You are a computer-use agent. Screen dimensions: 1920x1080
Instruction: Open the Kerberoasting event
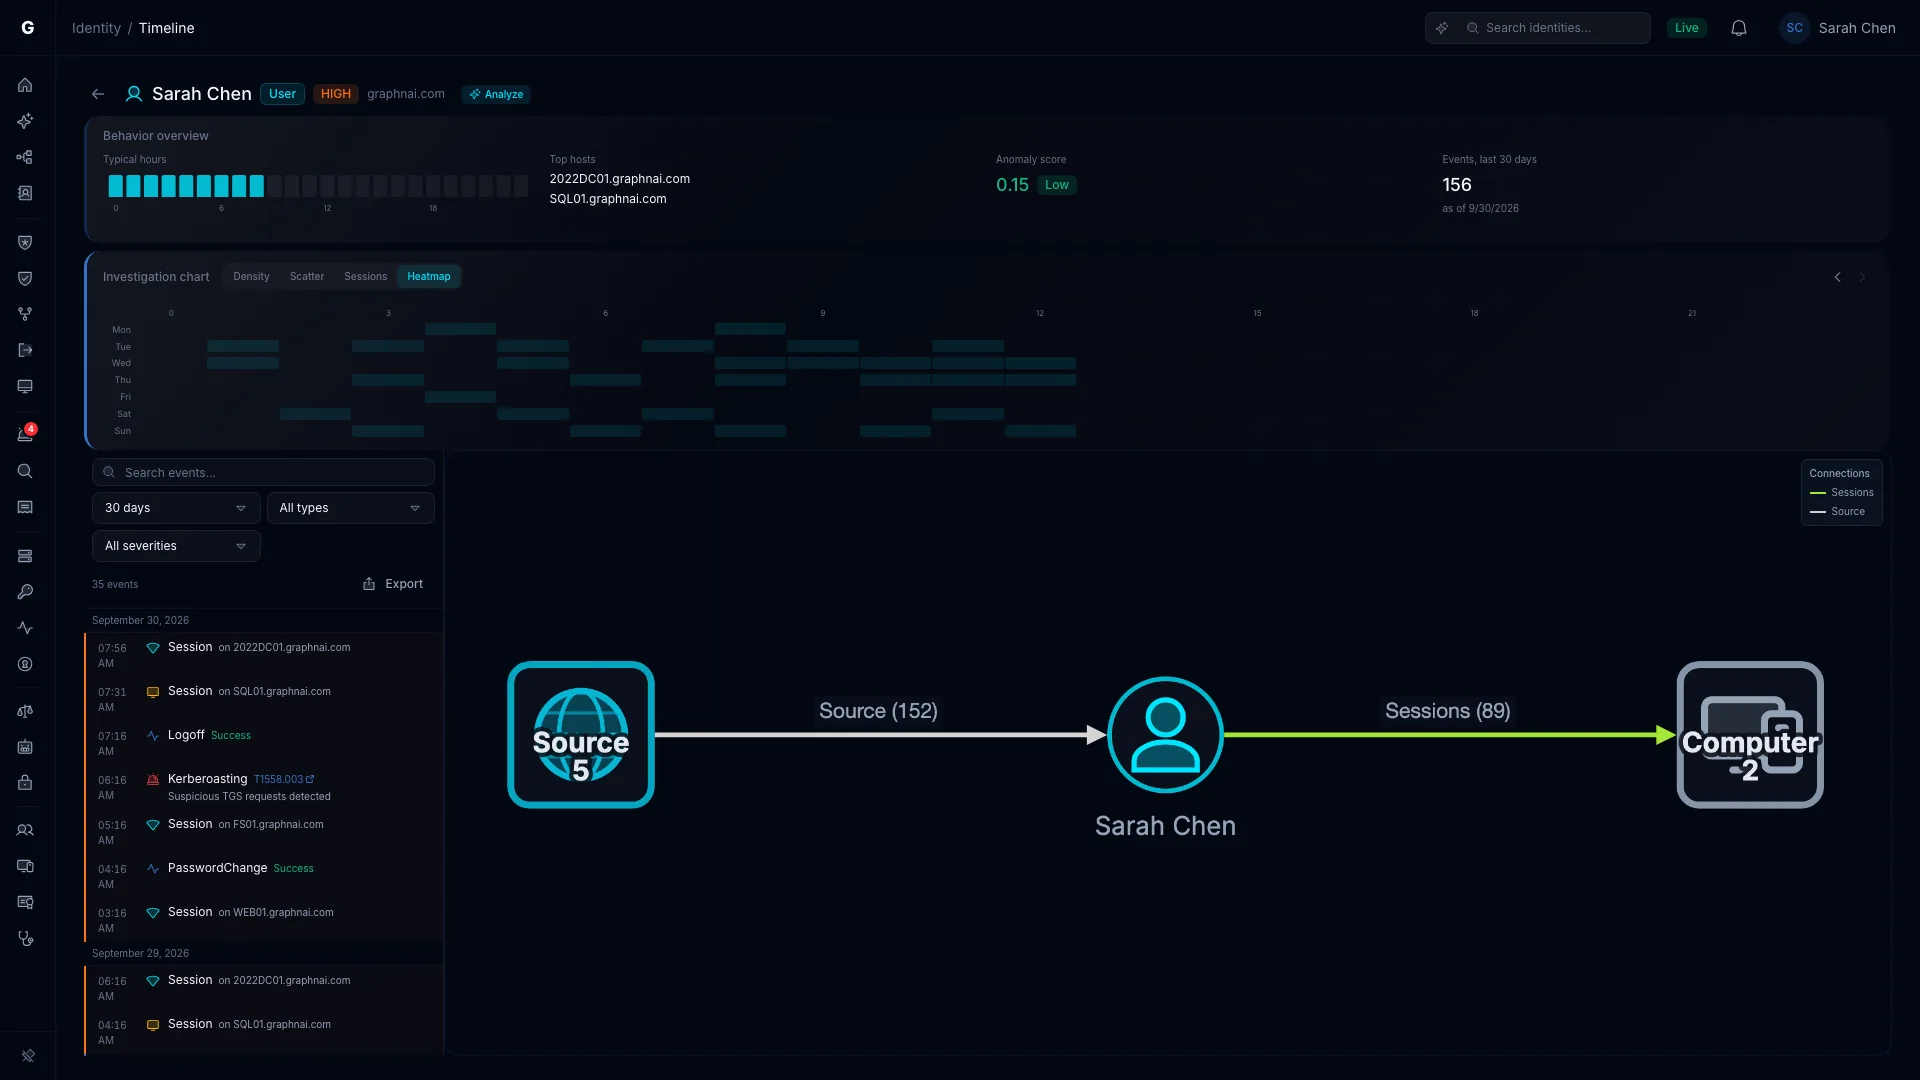tap(264, 787)
